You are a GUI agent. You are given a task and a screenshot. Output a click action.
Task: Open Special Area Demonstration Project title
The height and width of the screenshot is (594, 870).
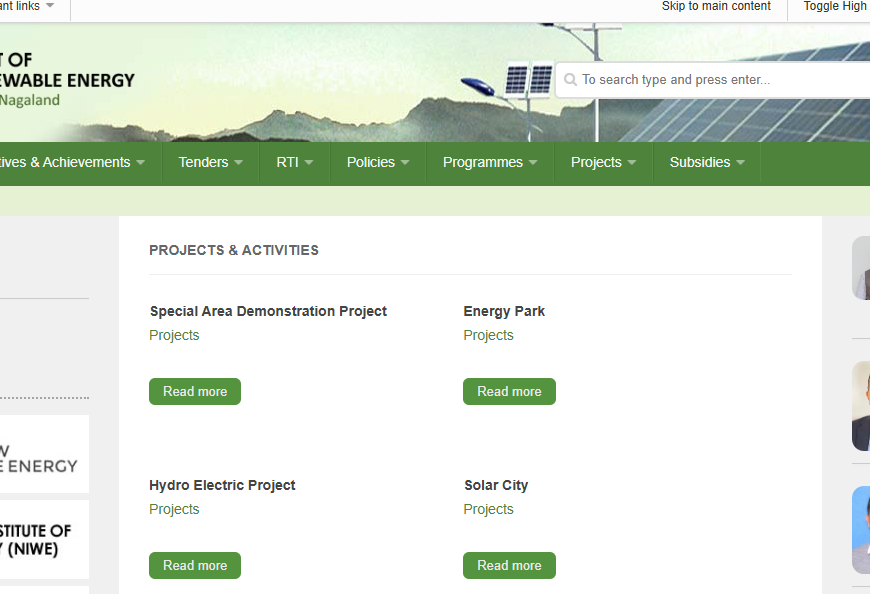(x=268, y=311)
